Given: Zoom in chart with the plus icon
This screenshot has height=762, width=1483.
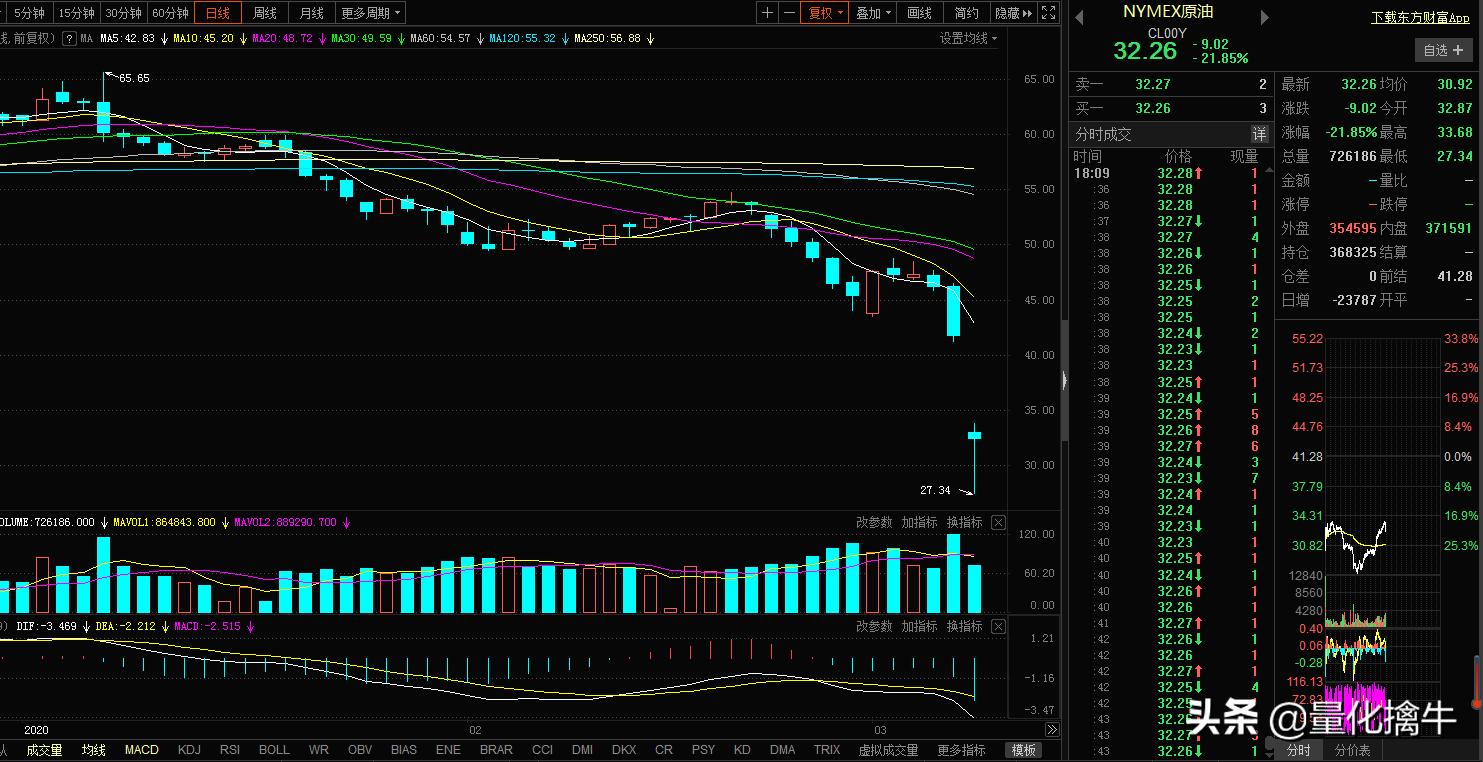Looking at the screenshot, I should tap(767, 13).
